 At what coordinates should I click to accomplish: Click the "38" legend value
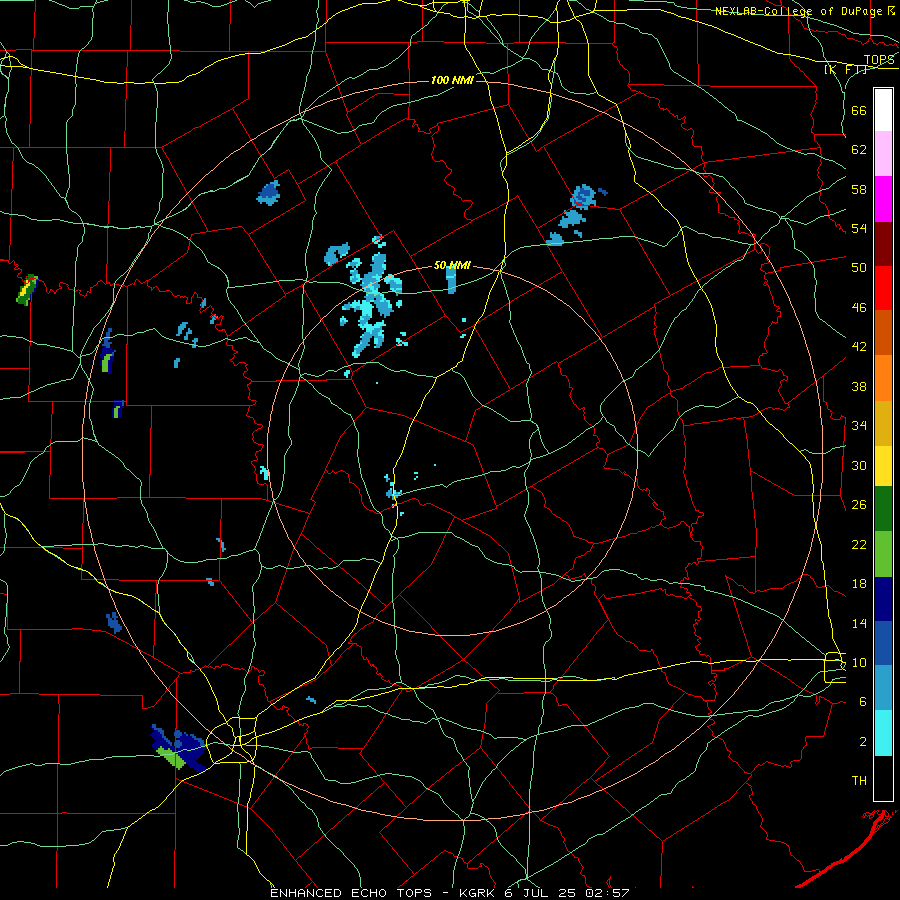coord(859,386)
